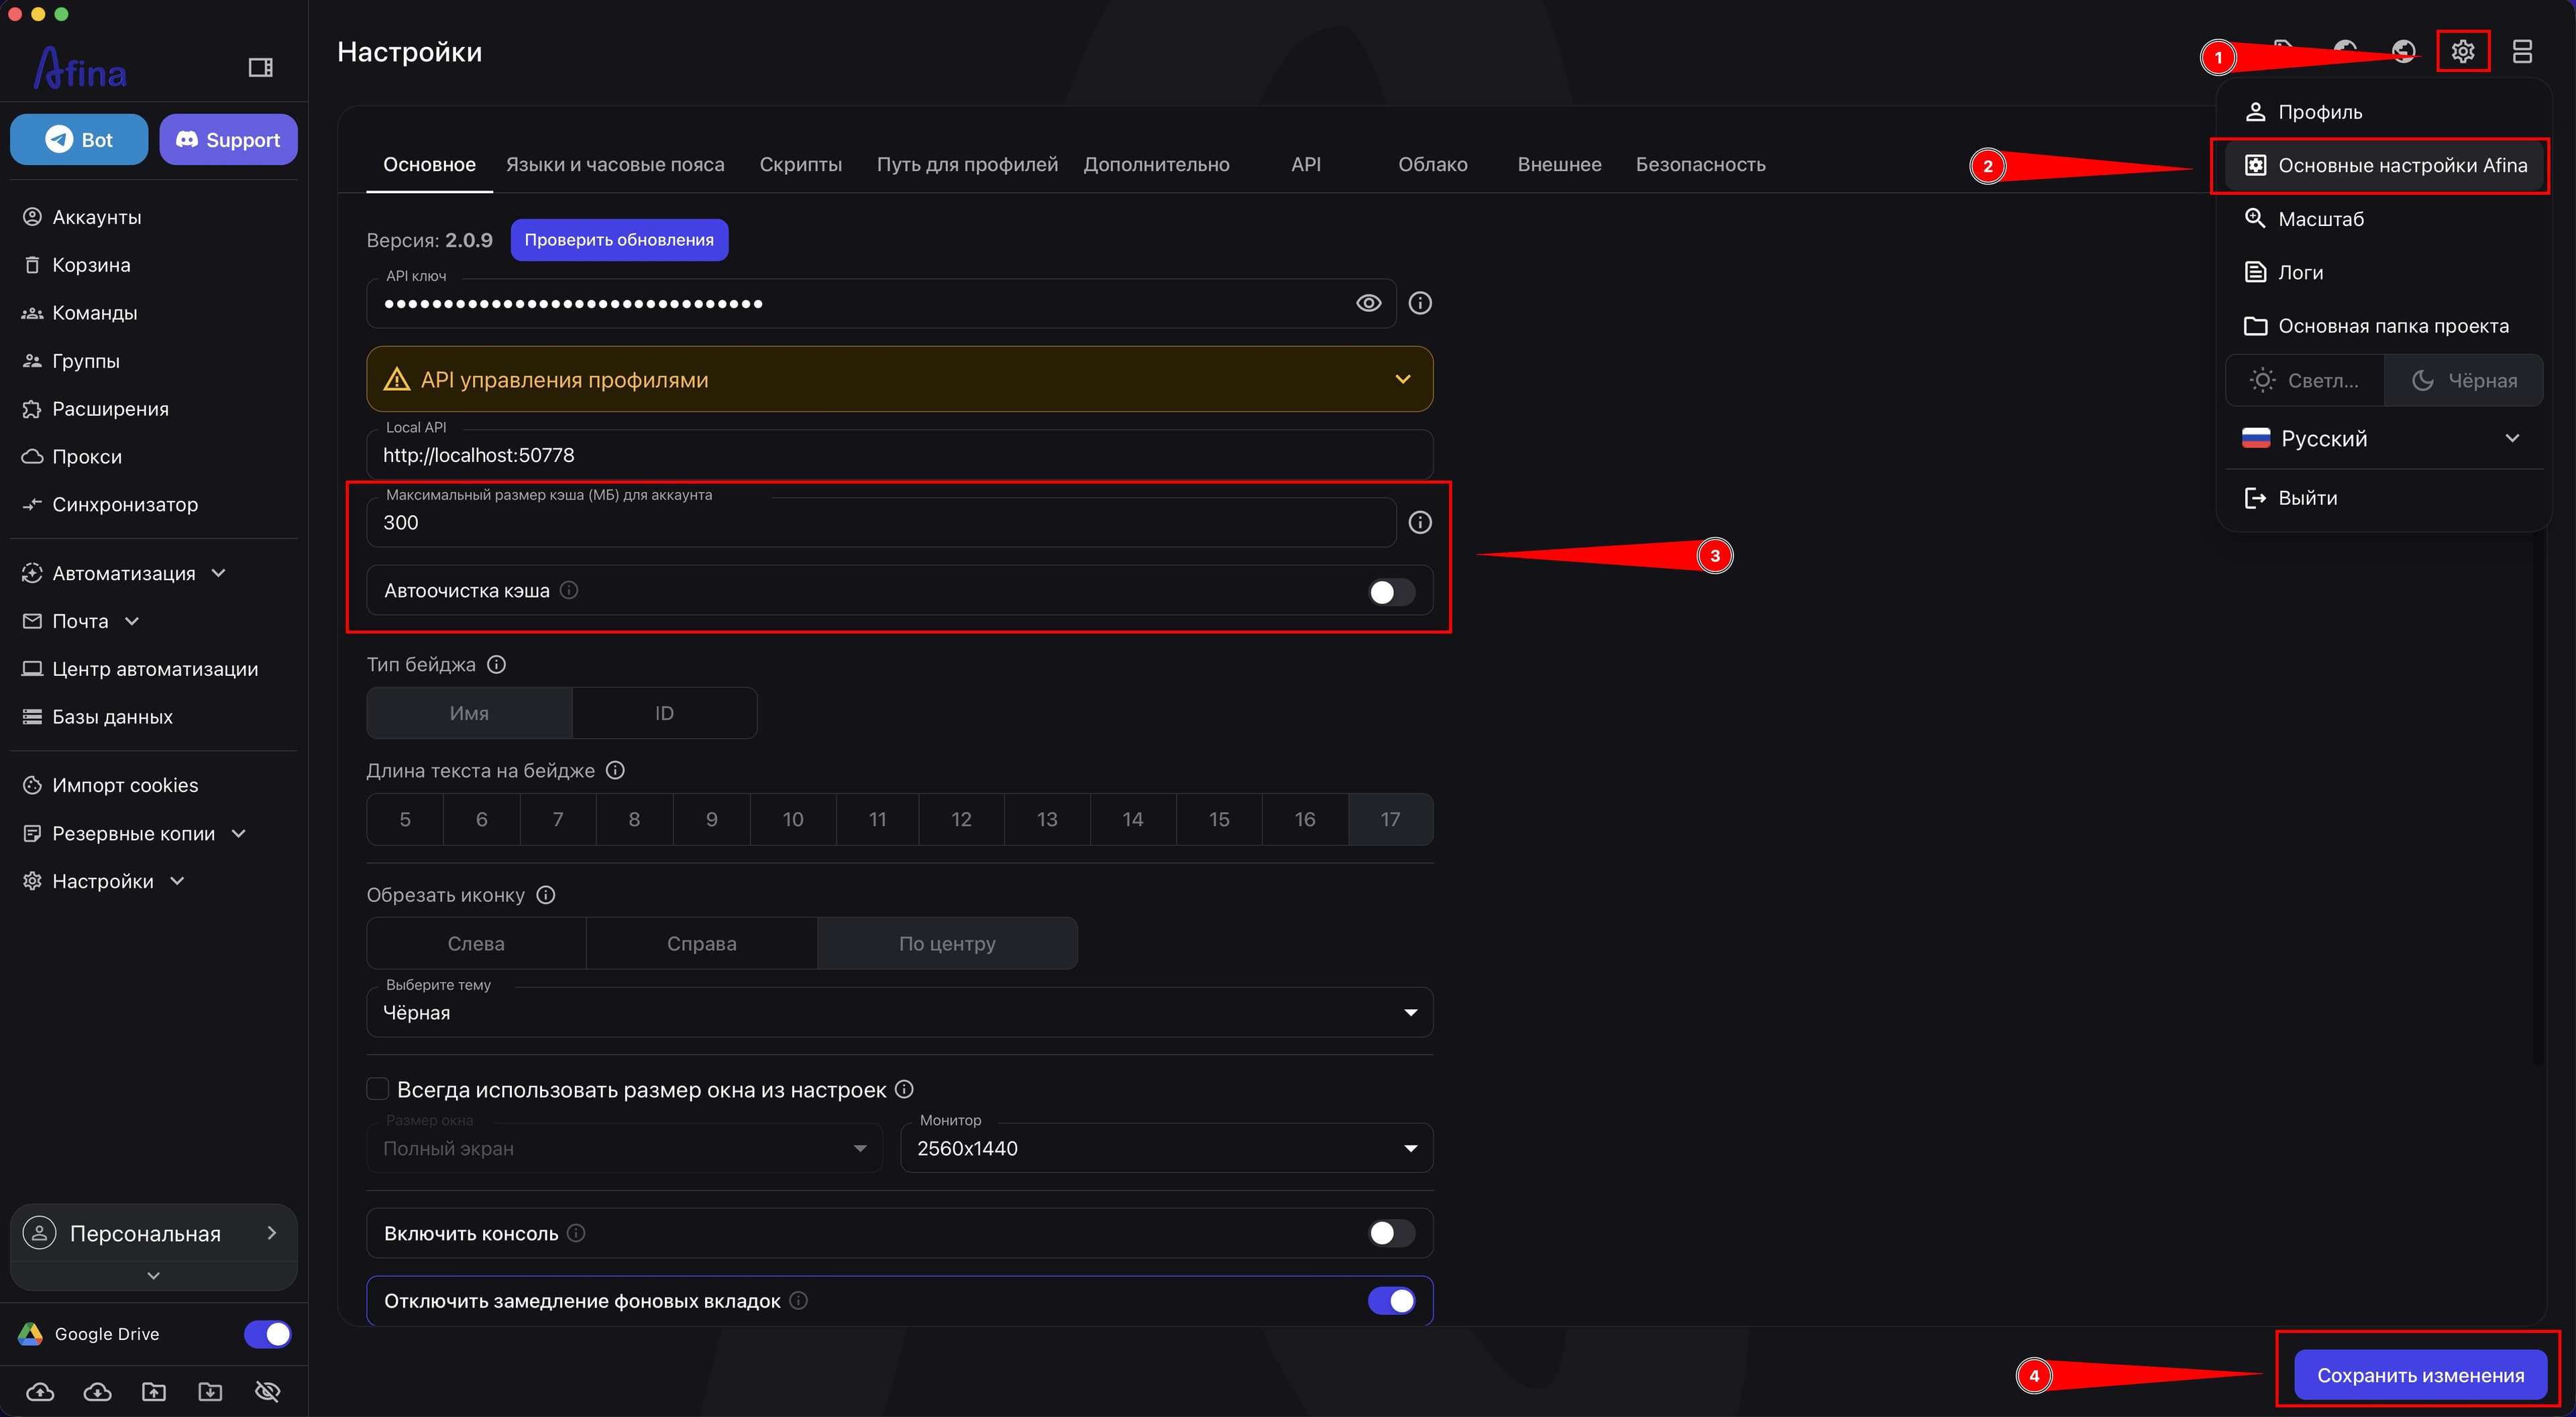
Task: Click the crossed-out eye icon in bottom sidebar
Action: click(x=267, y=1391)
